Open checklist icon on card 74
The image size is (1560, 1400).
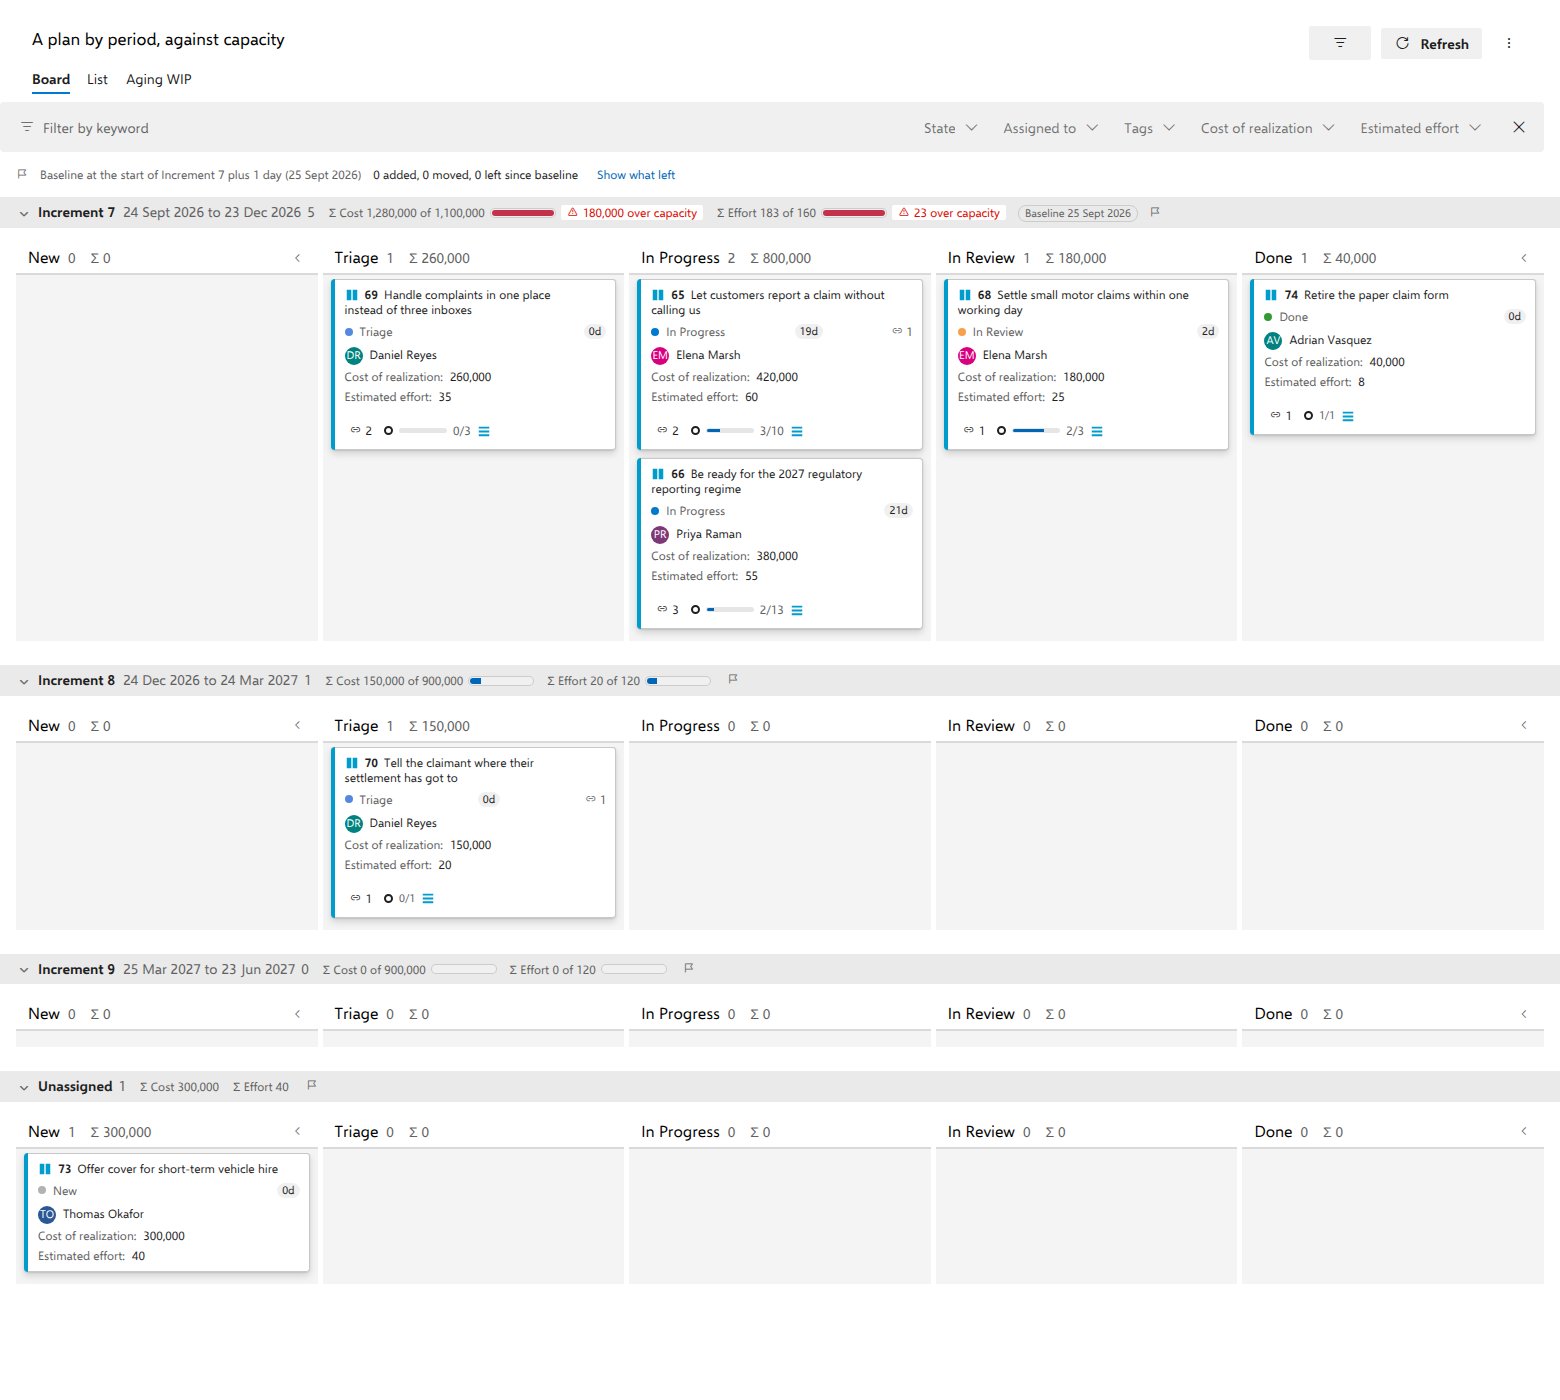(x=1348, y=416)
